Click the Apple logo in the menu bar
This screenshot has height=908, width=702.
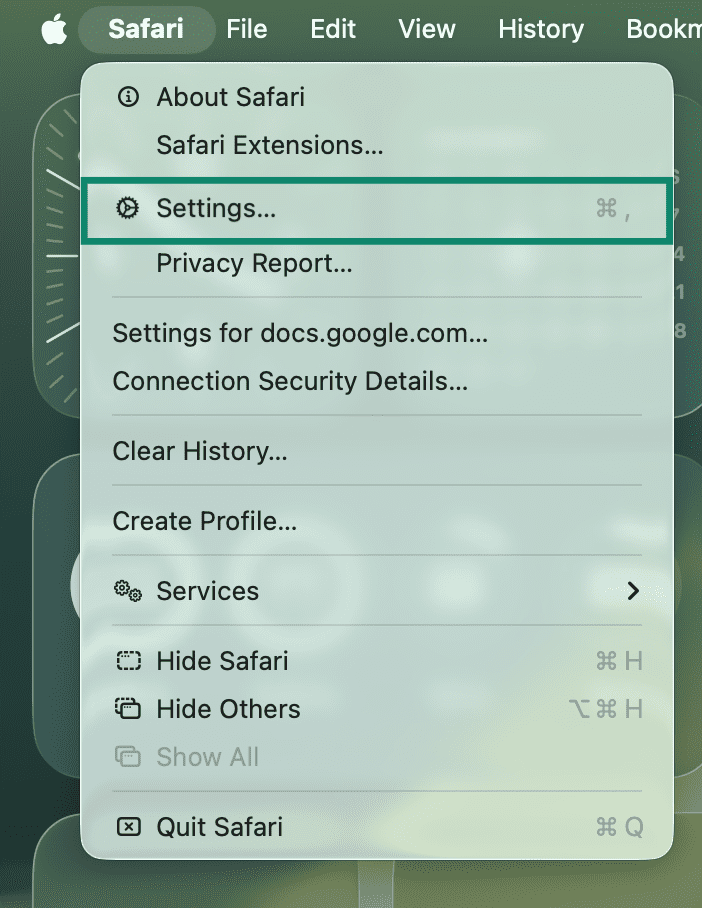(x=55, y=29)
